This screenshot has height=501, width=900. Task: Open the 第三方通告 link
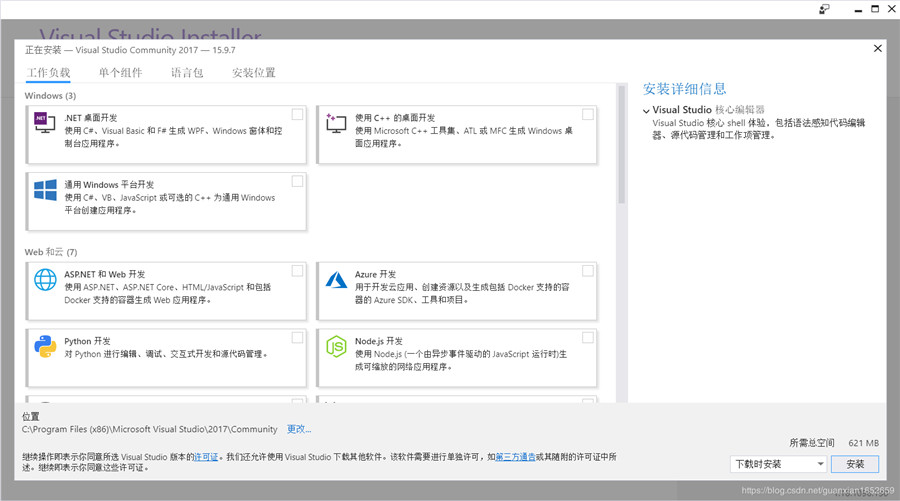[x=515, y=457]
